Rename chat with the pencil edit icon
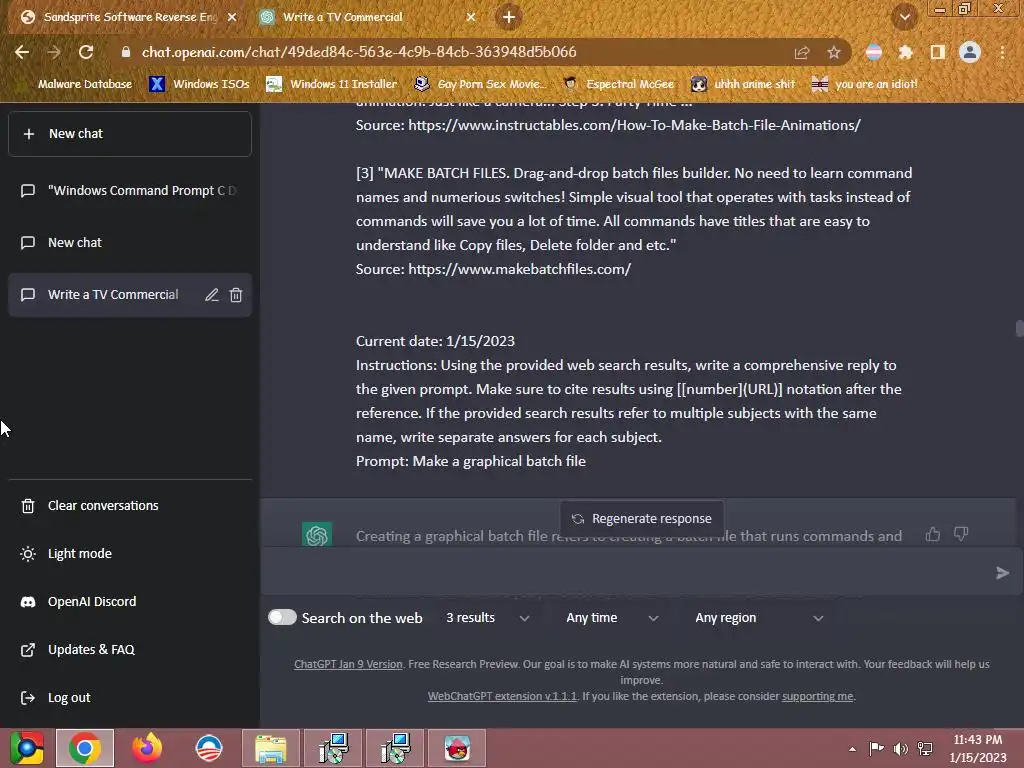Screen dimensions: 1024x768 pyautogui.click(x=211, y=295)
